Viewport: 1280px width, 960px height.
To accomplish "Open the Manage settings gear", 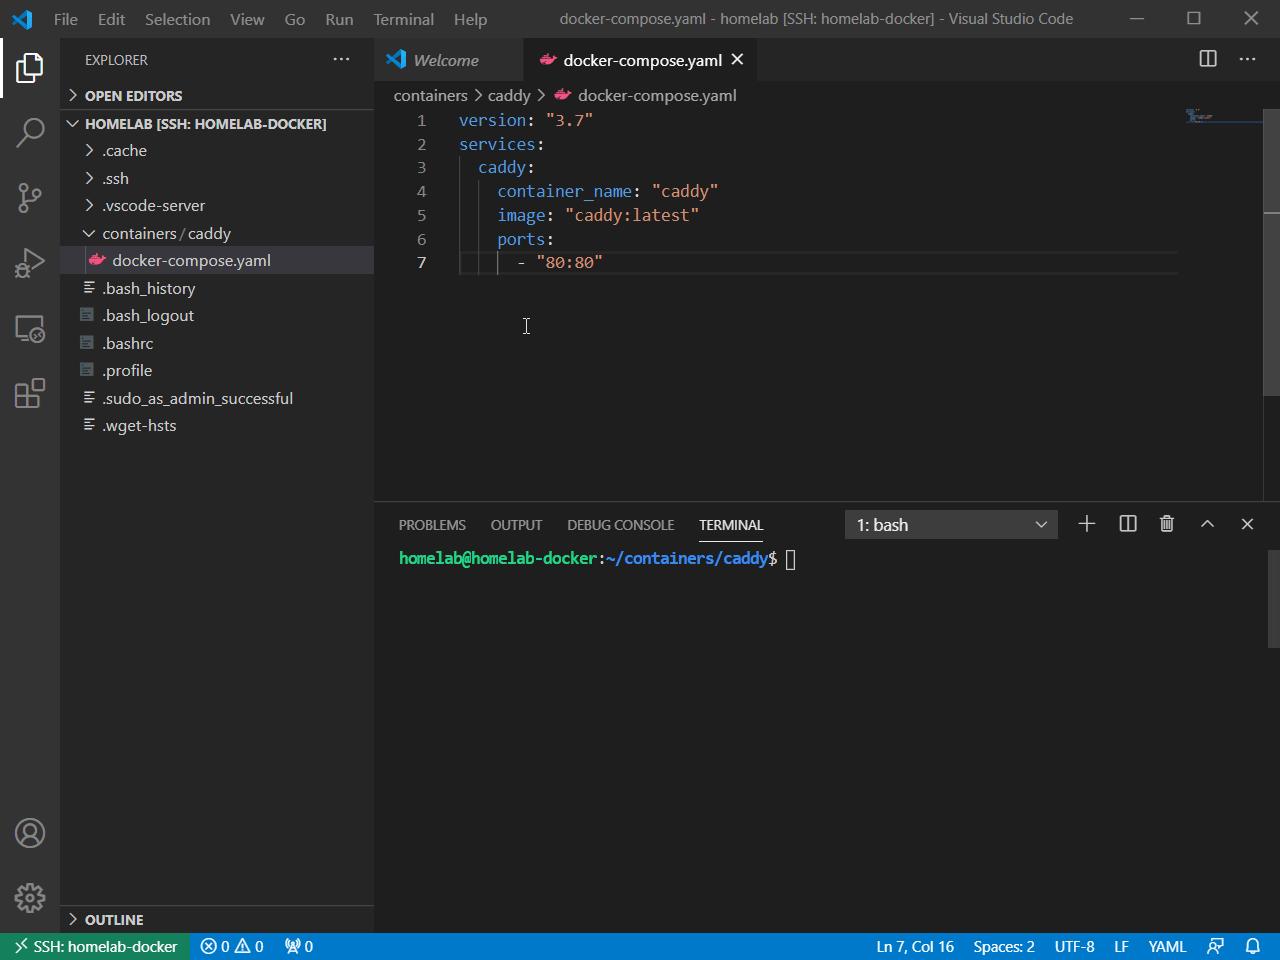I will [x=29, y=898].
